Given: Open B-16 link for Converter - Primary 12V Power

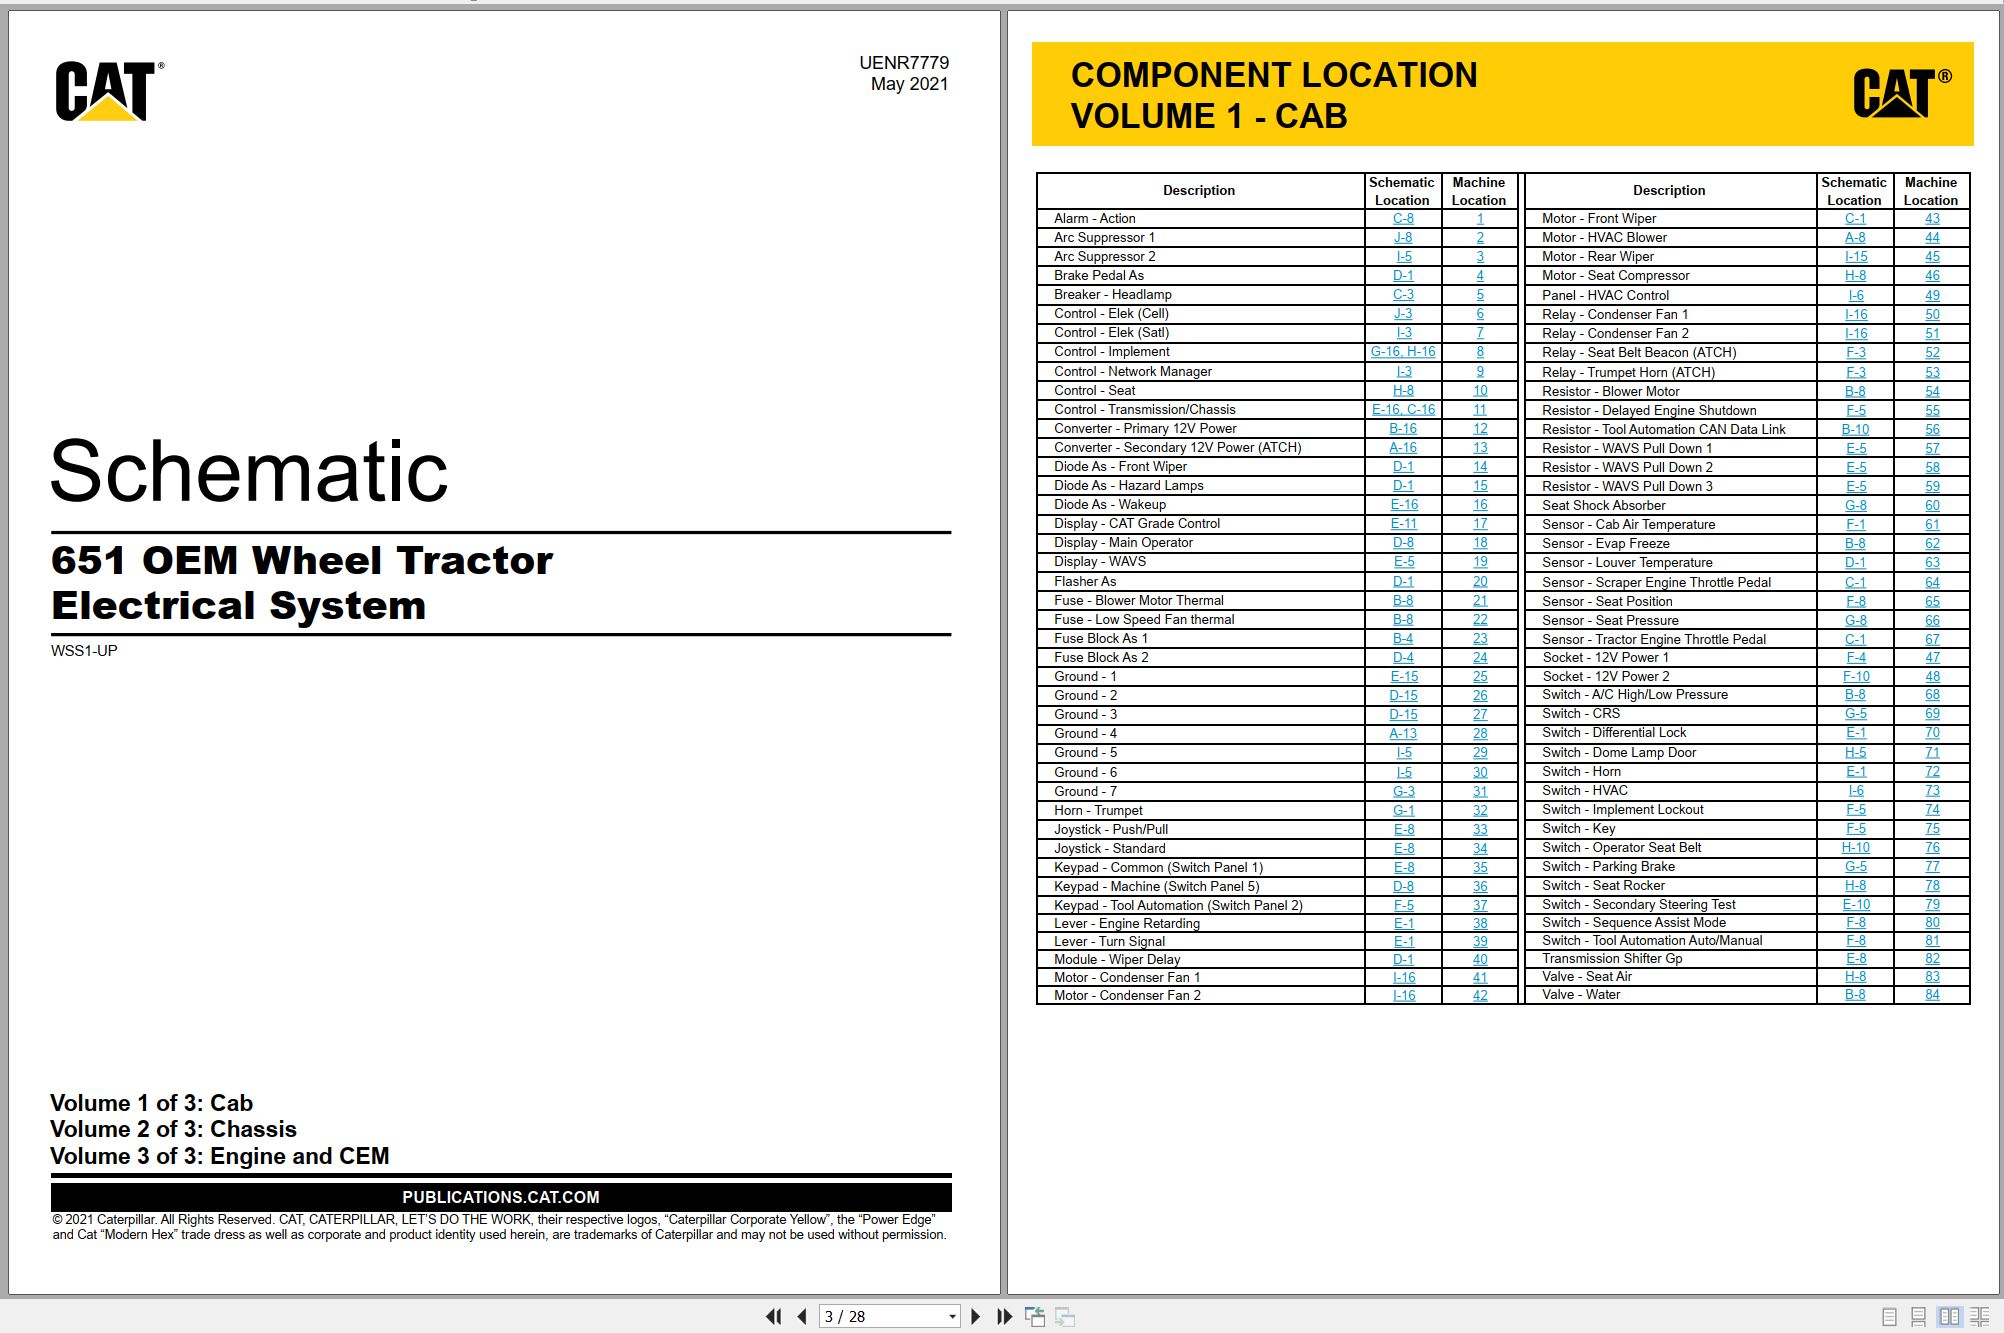Looking at the screenshot, I should pos(1403,428).
